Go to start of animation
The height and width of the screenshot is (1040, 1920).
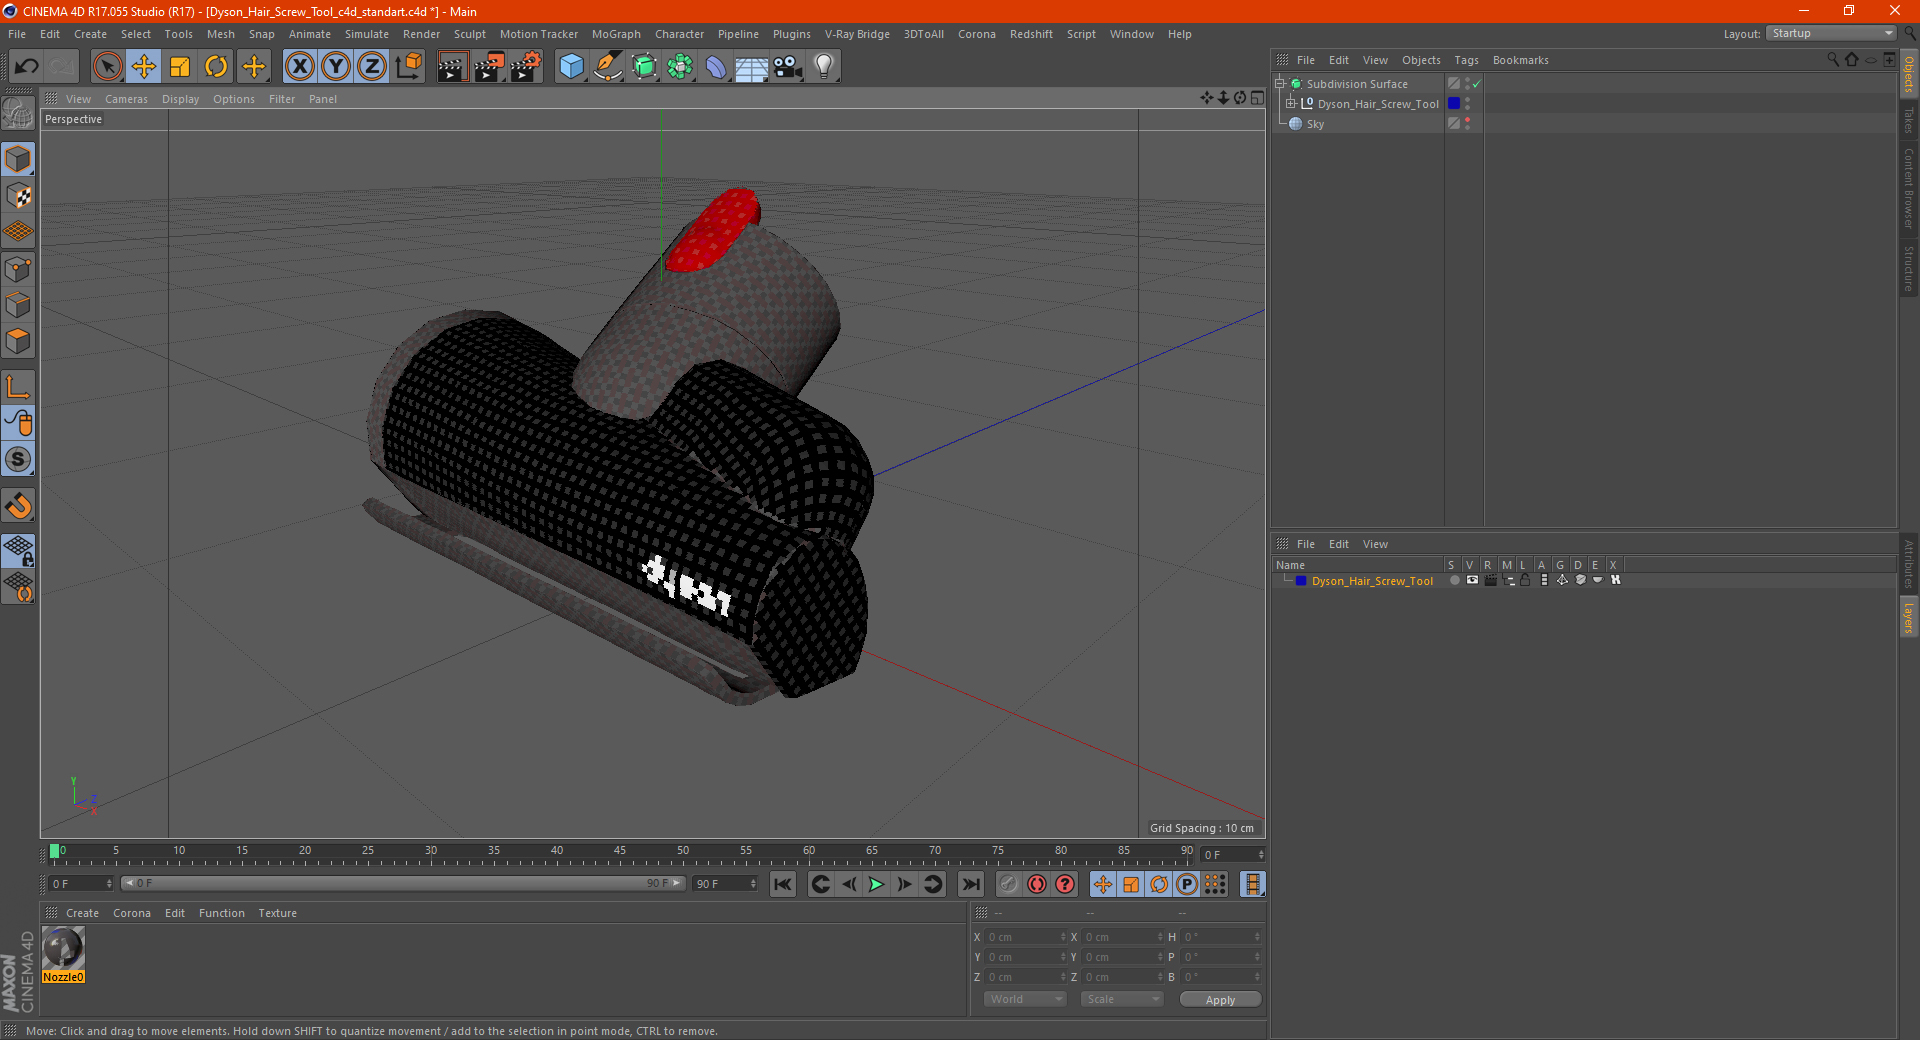[x=783, y=884]
